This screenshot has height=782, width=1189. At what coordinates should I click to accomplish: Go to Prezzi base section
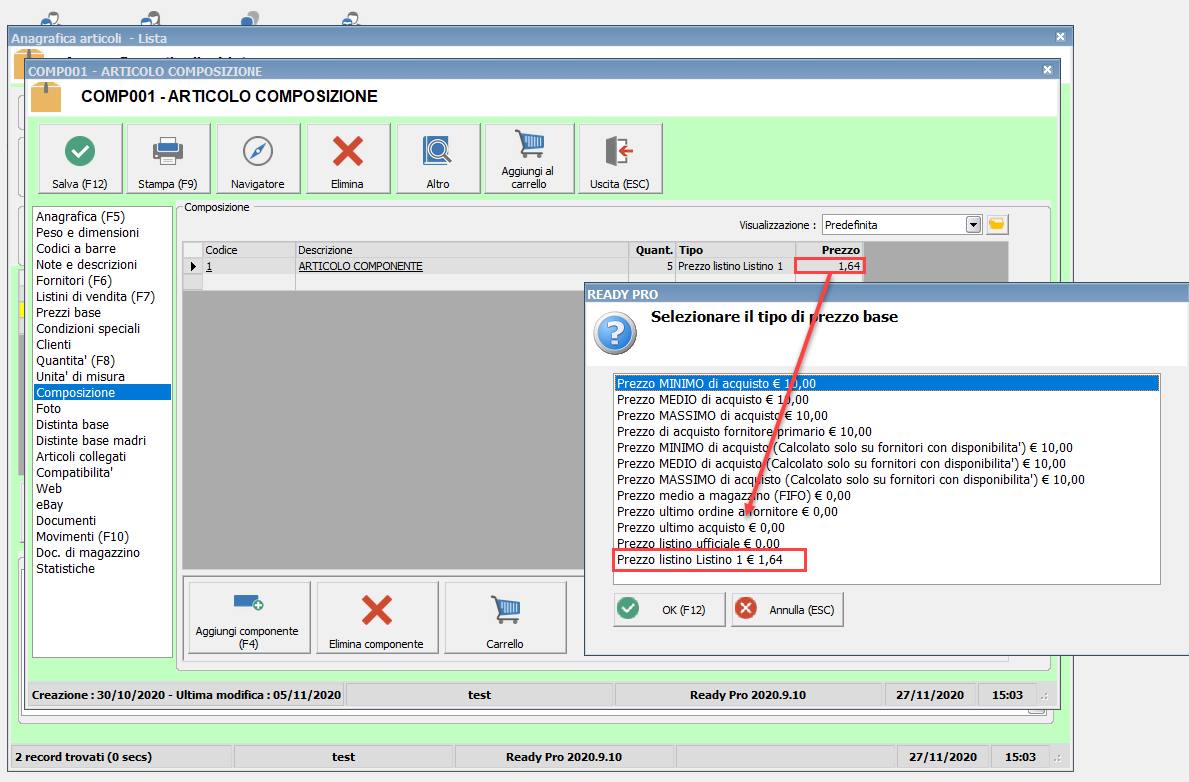[x=68, y=312]
